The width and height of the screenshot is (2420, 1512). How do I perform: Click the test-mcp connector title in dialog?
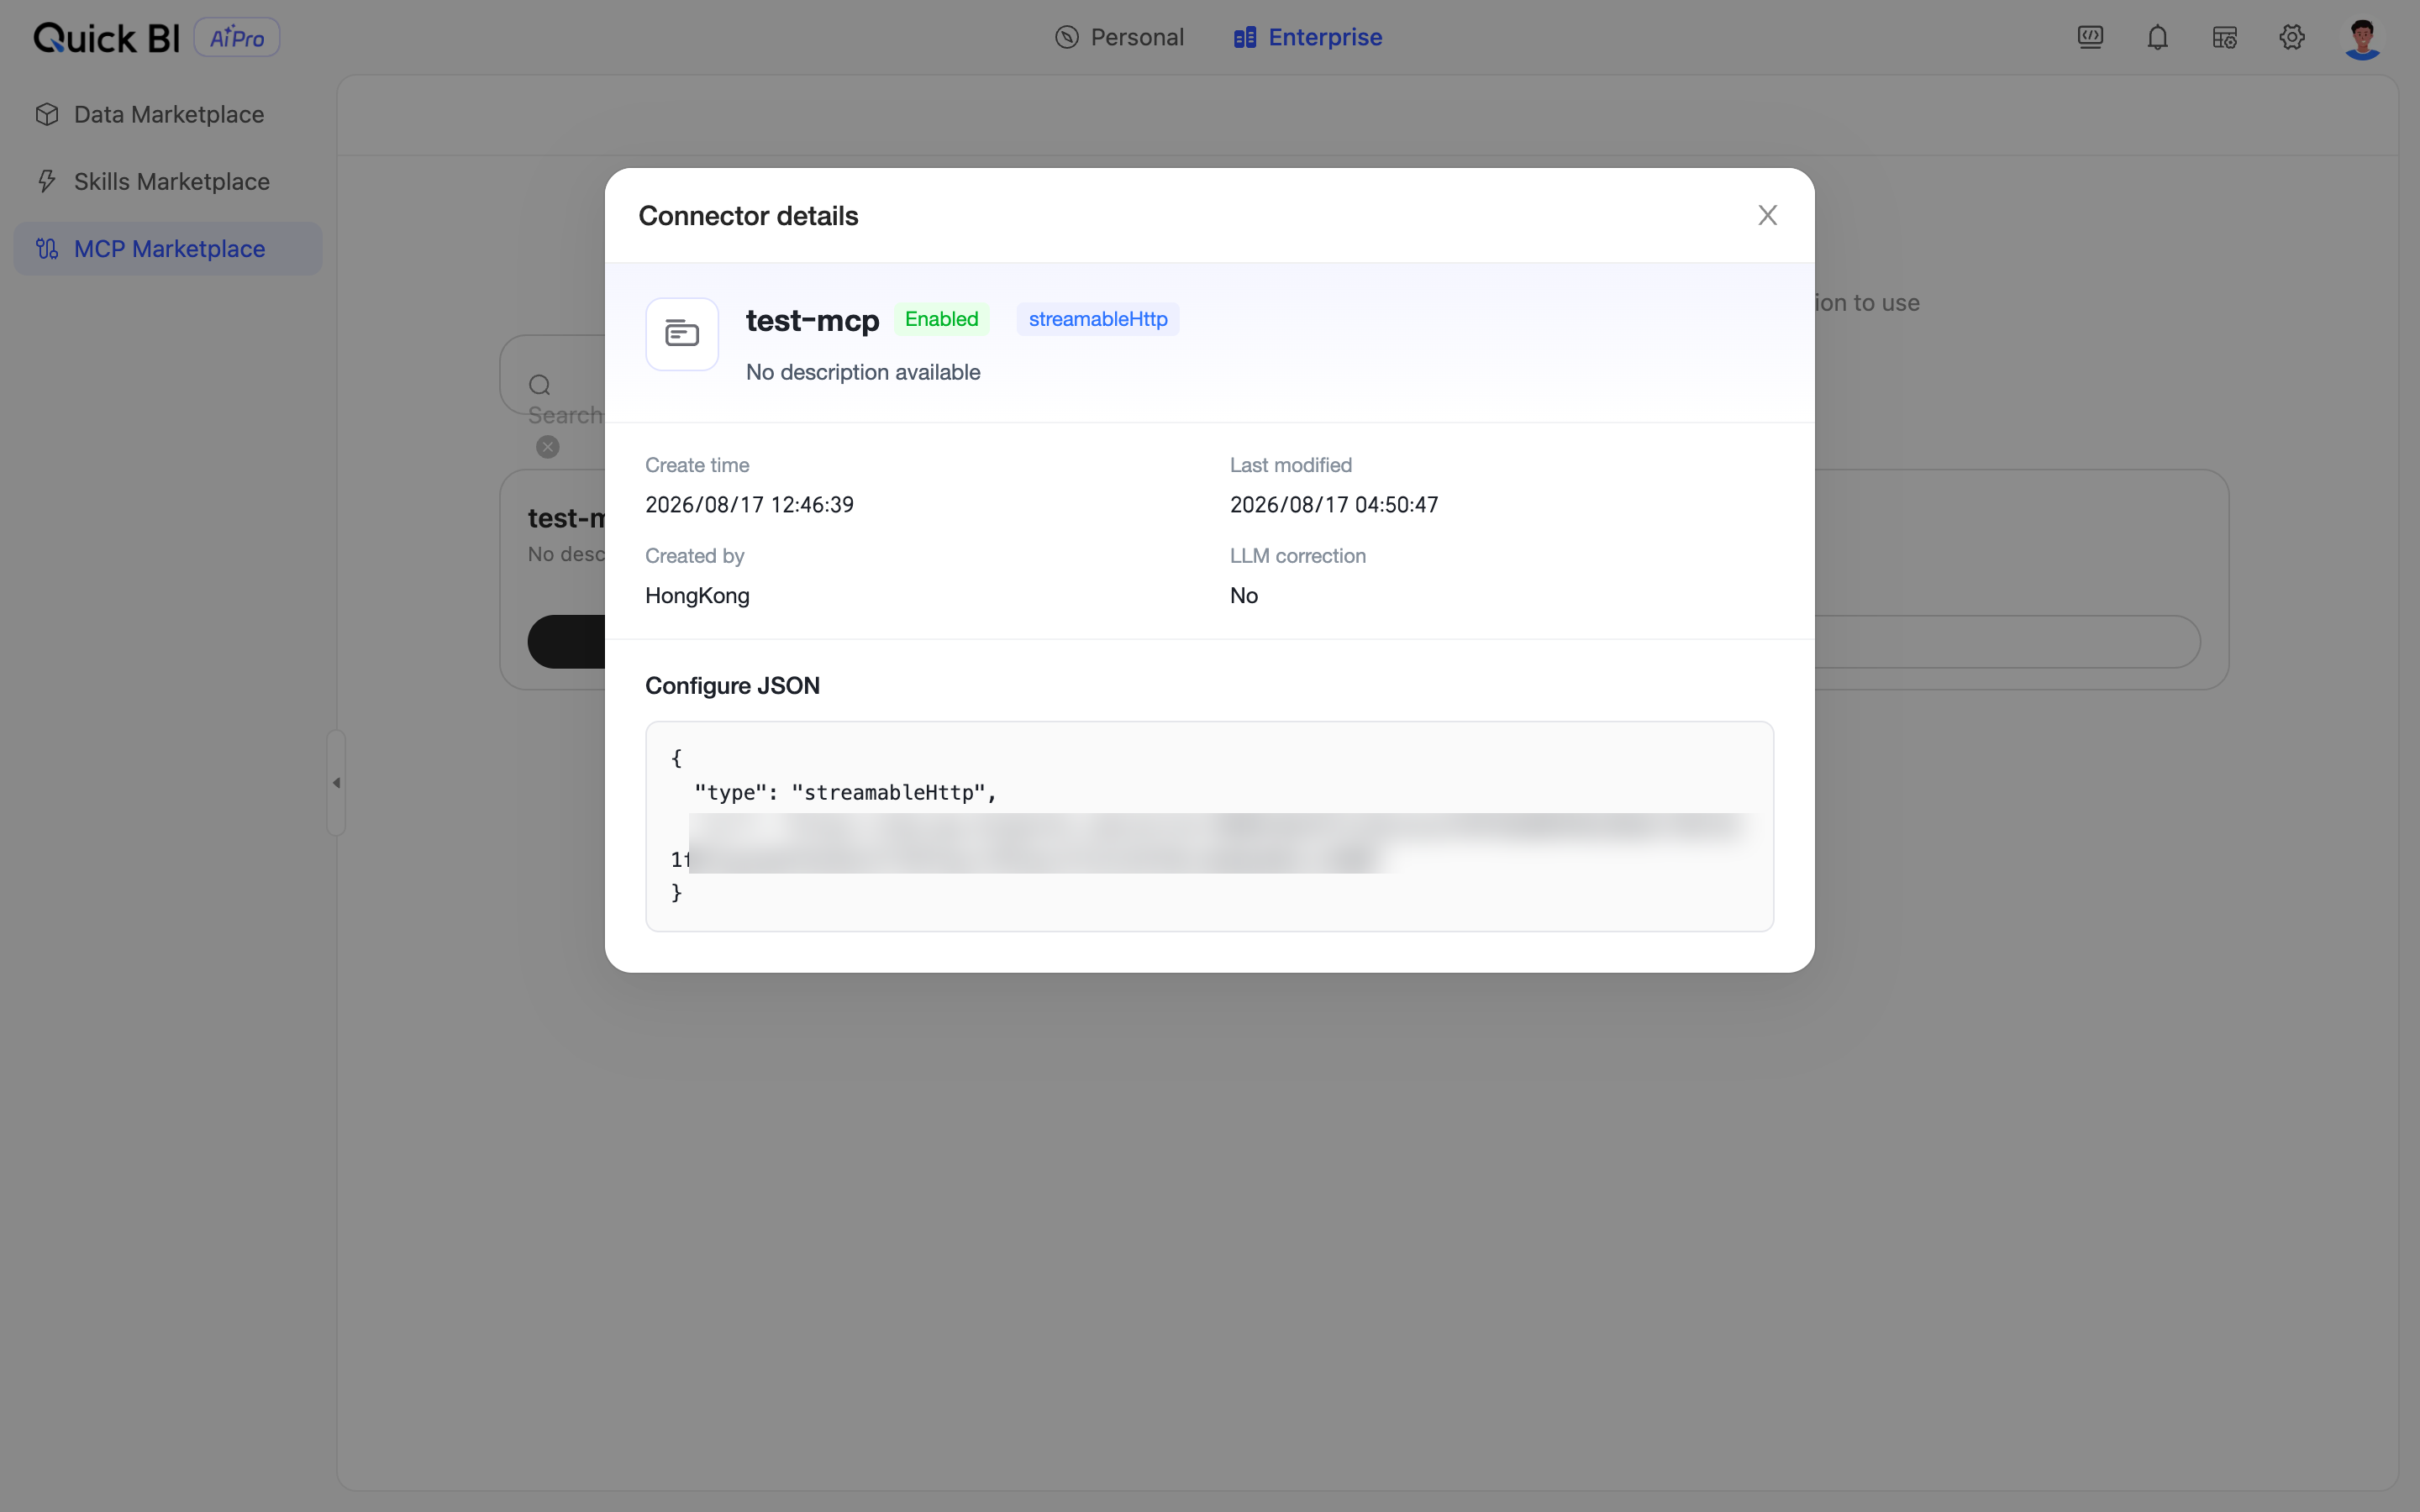[x=812, y=320]
